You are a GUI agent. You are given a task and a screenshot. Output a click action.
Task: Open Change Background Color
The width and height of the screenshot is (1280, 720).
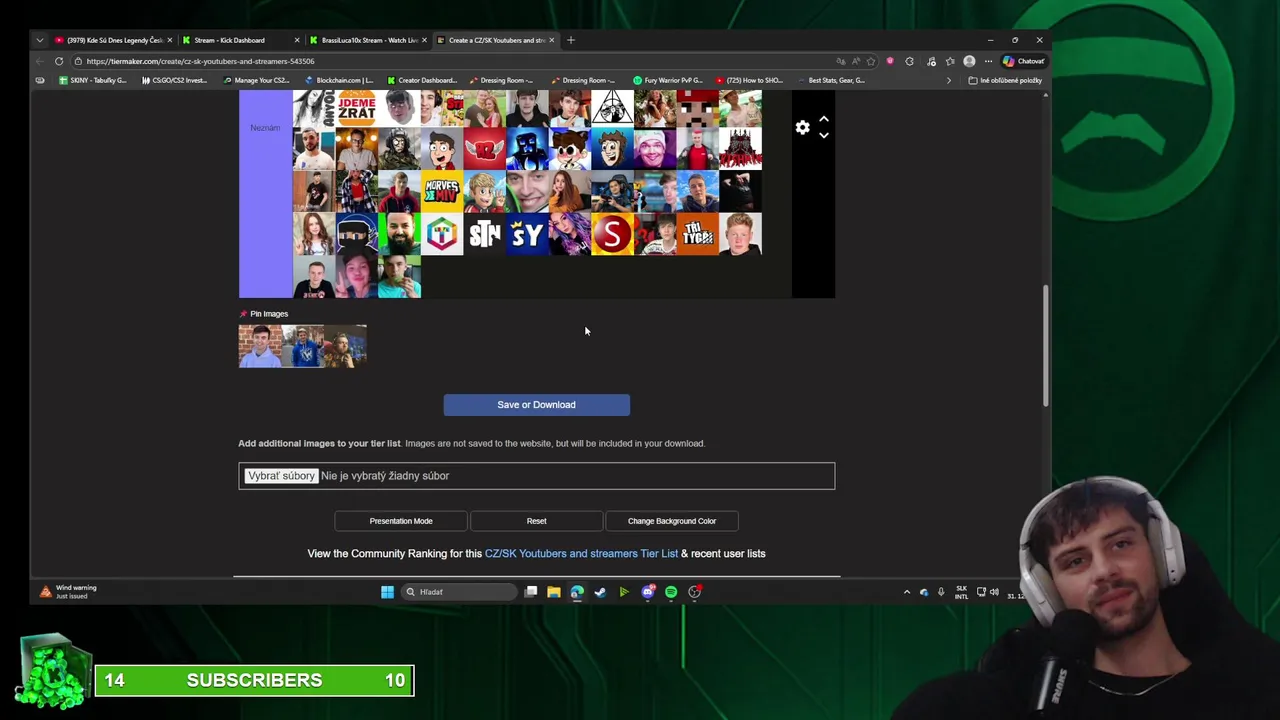pyautogui.click(x=672, y=521)
